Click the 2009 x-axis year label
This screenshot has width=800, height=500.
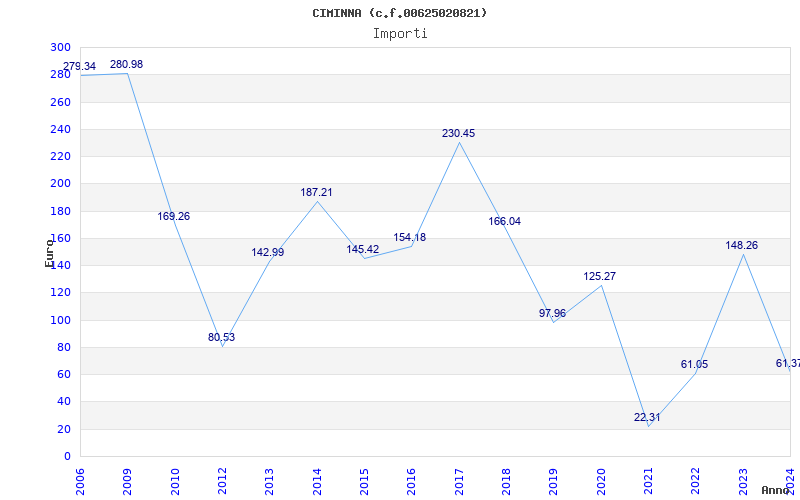128,482
